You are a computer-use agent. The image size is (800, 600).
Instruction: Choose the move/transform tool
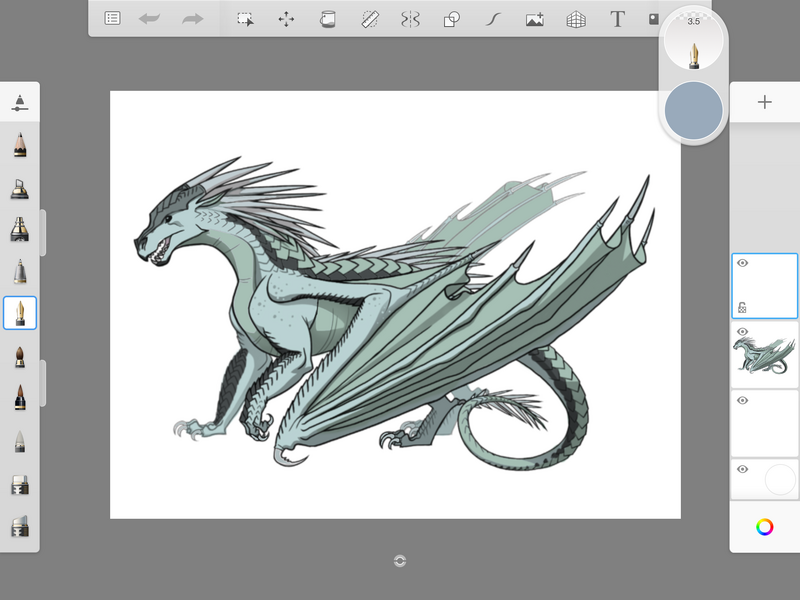point(286,19)
